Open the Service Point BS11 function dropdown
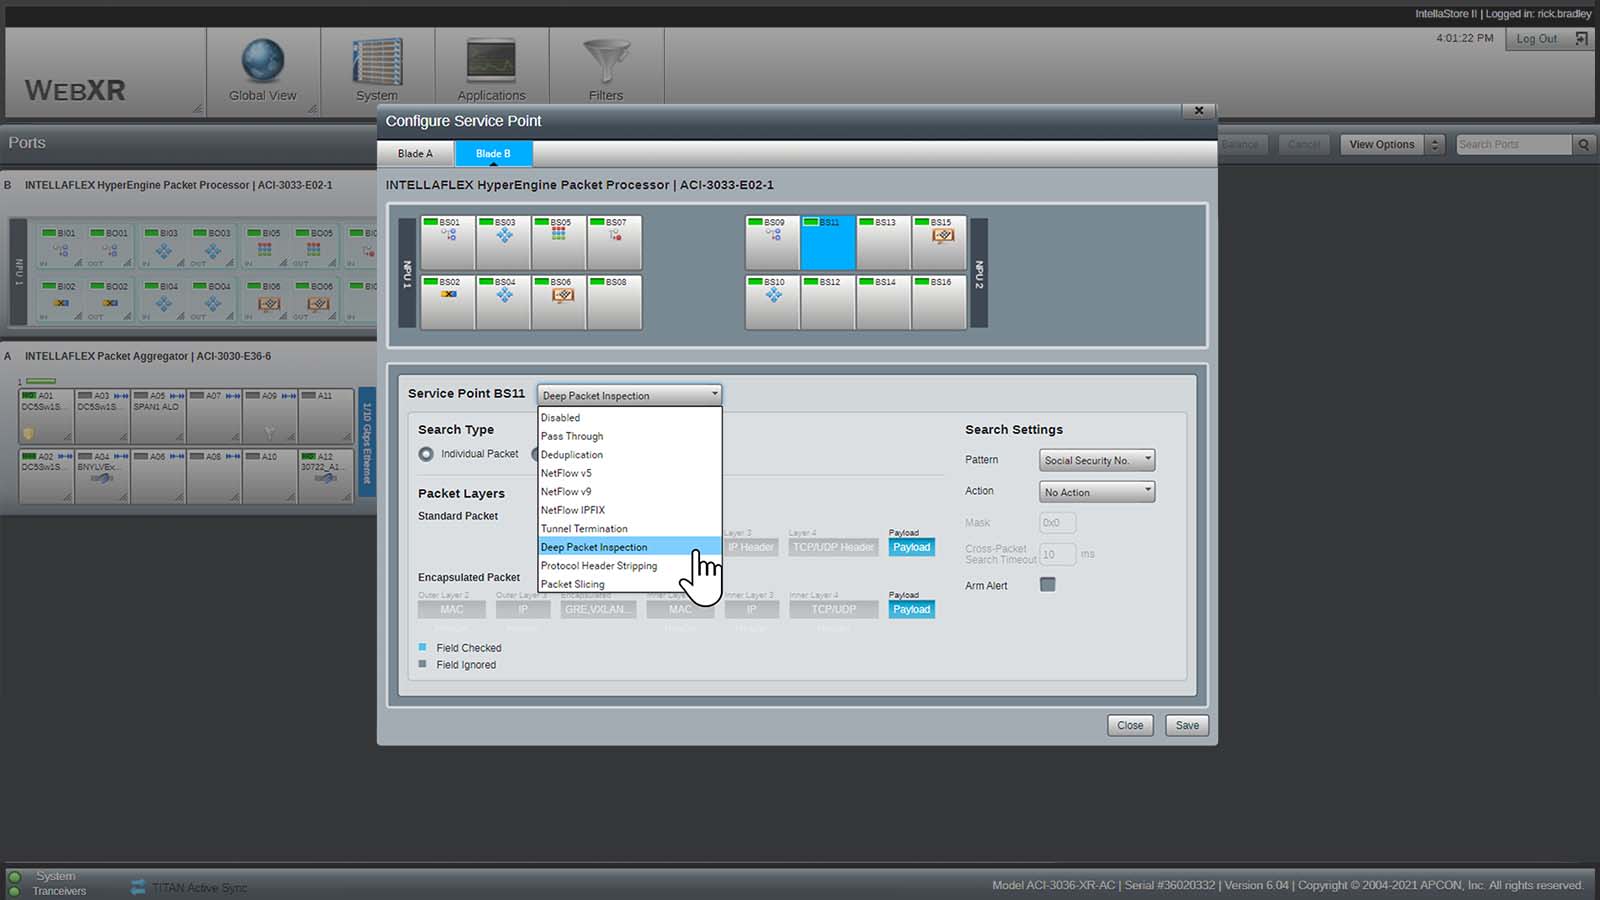This screenshot has height=900, width=1600. [x=629, y=395]
